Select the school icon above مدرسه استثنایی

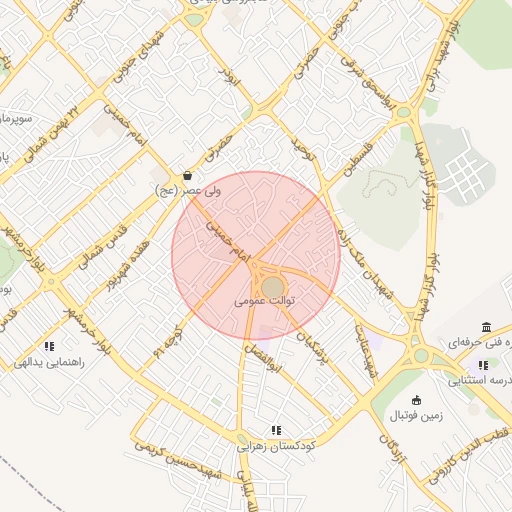(x=483, y=365)
